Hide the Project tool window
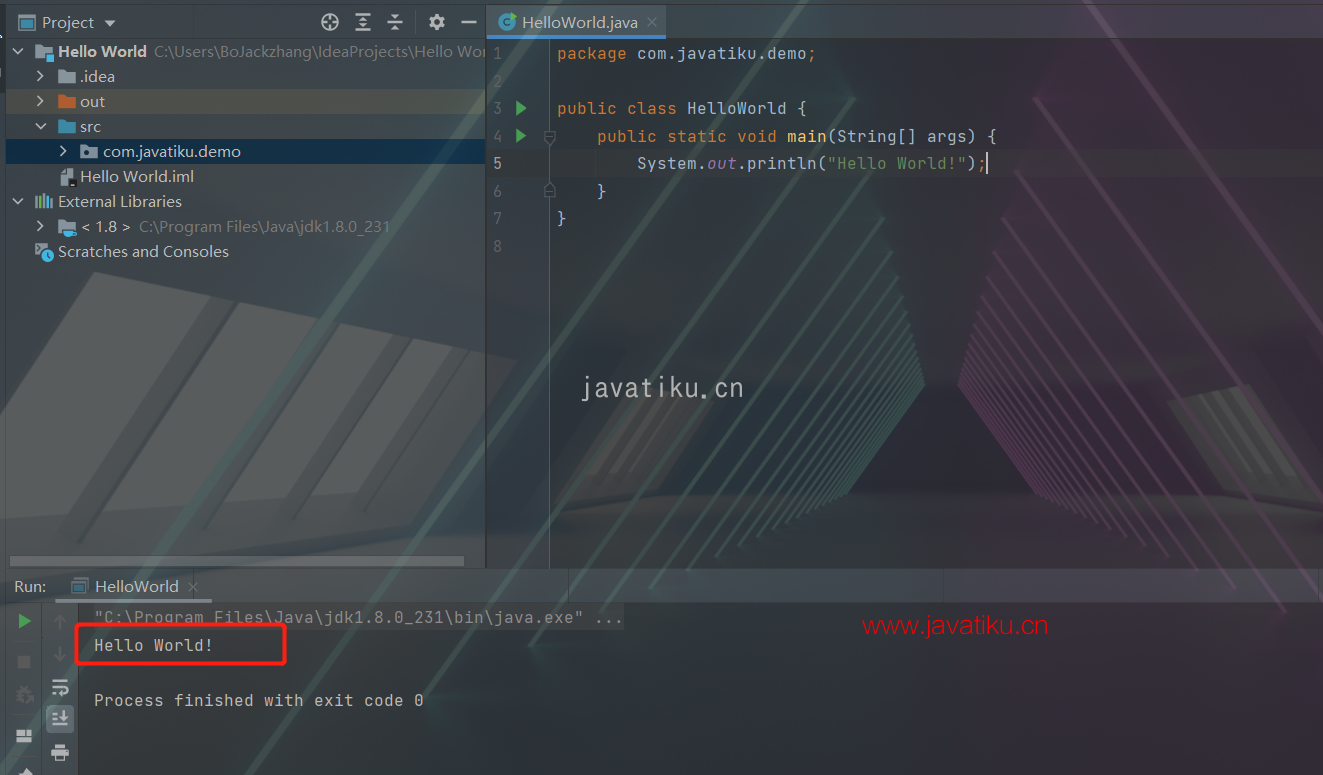 click(468, 22)
